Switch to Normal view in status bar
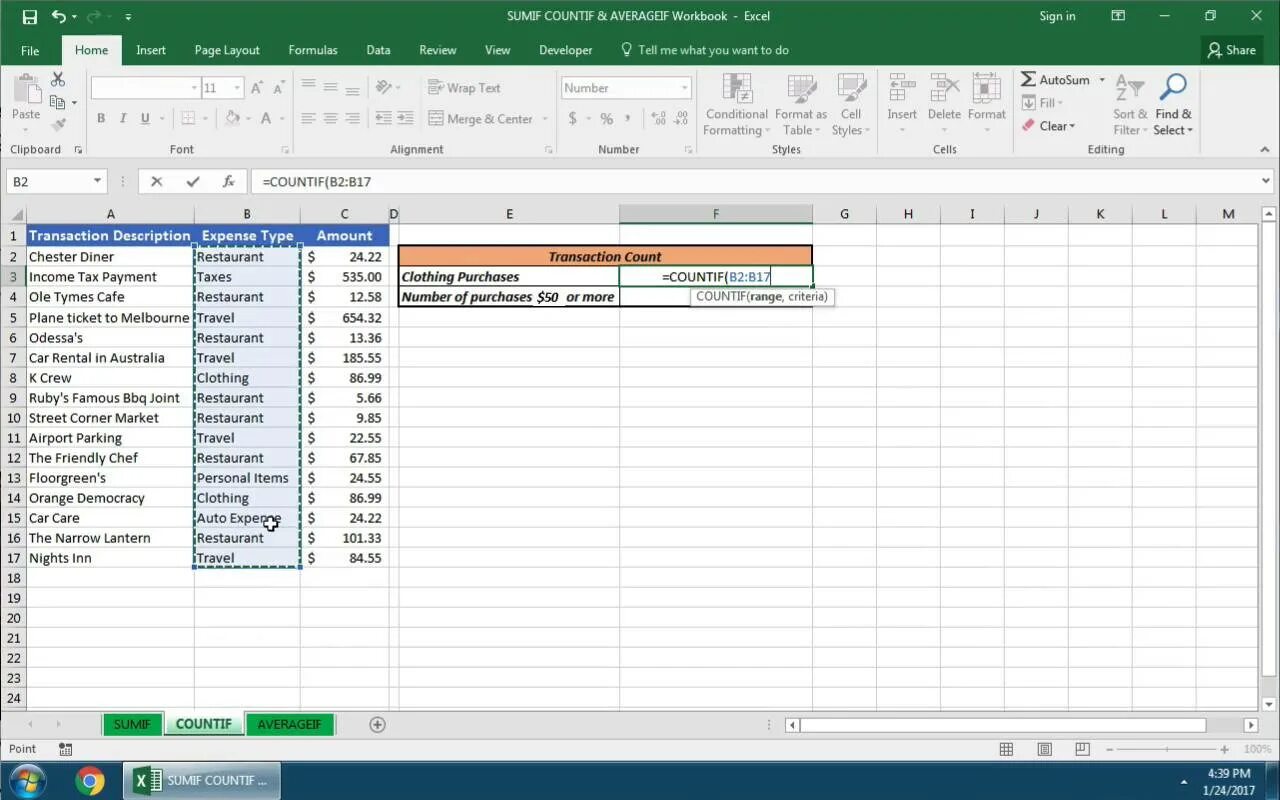Viewport: 1280px width, 800px height. point(1006,749)
